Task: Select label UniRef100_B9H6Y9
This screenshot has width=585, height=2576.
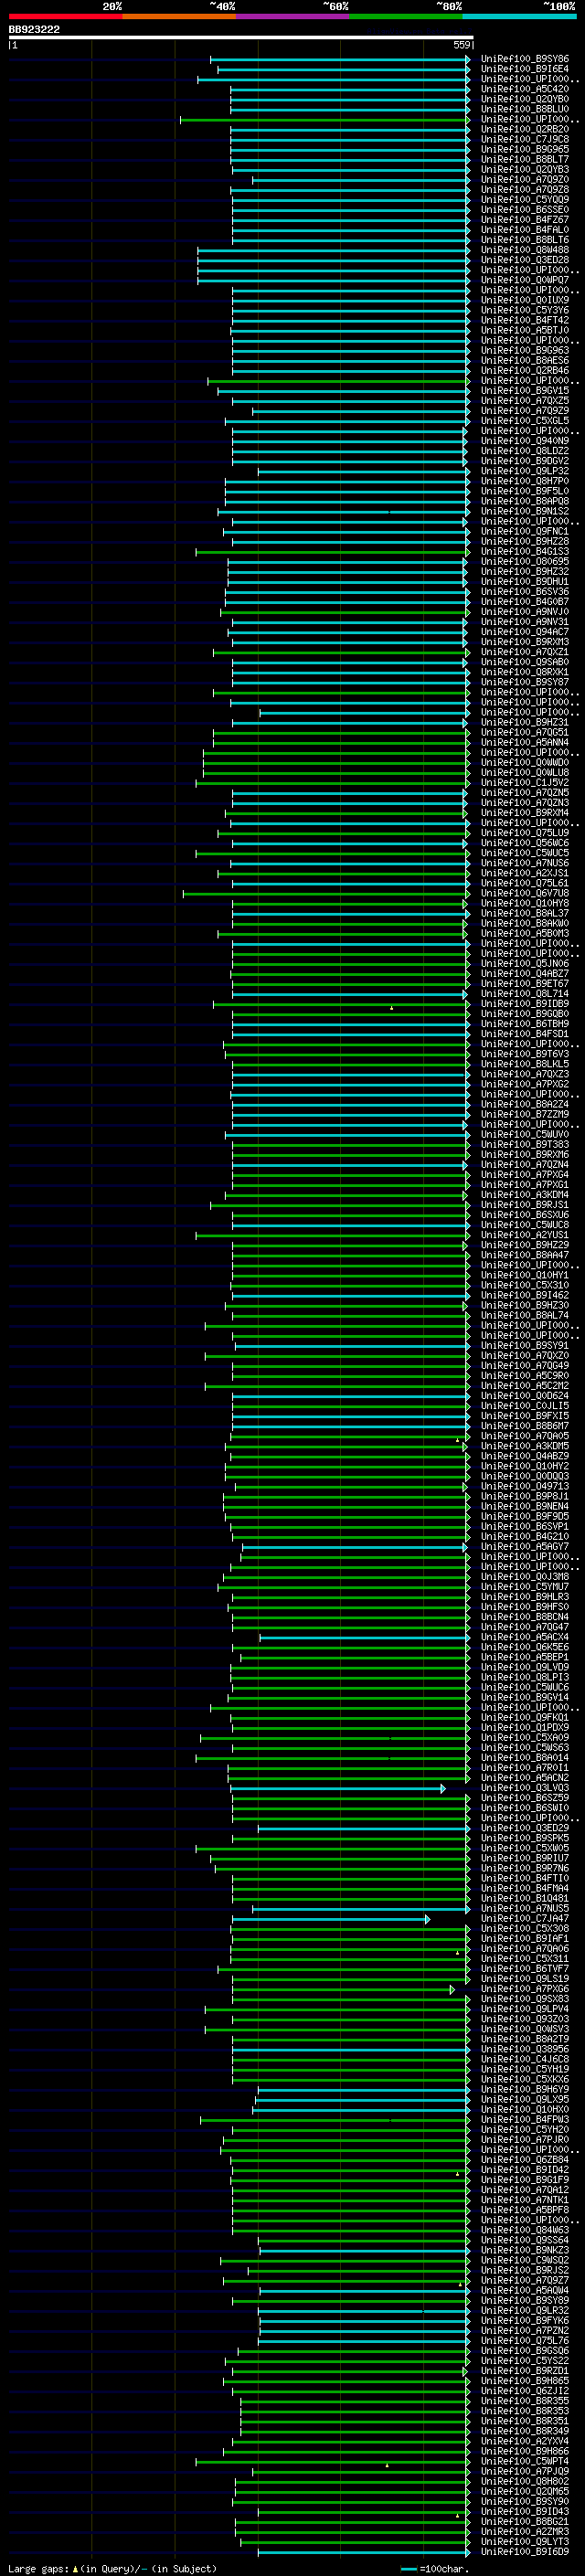Action: click(x=524, y=2090)
